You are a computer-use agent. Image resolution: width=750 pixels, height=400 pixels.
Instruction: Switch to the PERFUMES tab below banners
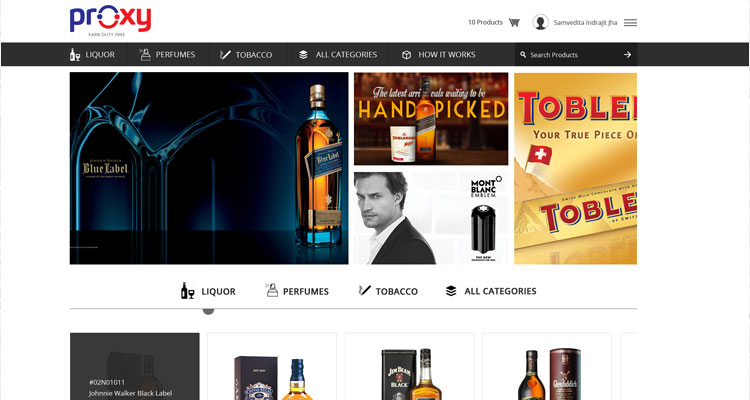click(x=306, y=291)
